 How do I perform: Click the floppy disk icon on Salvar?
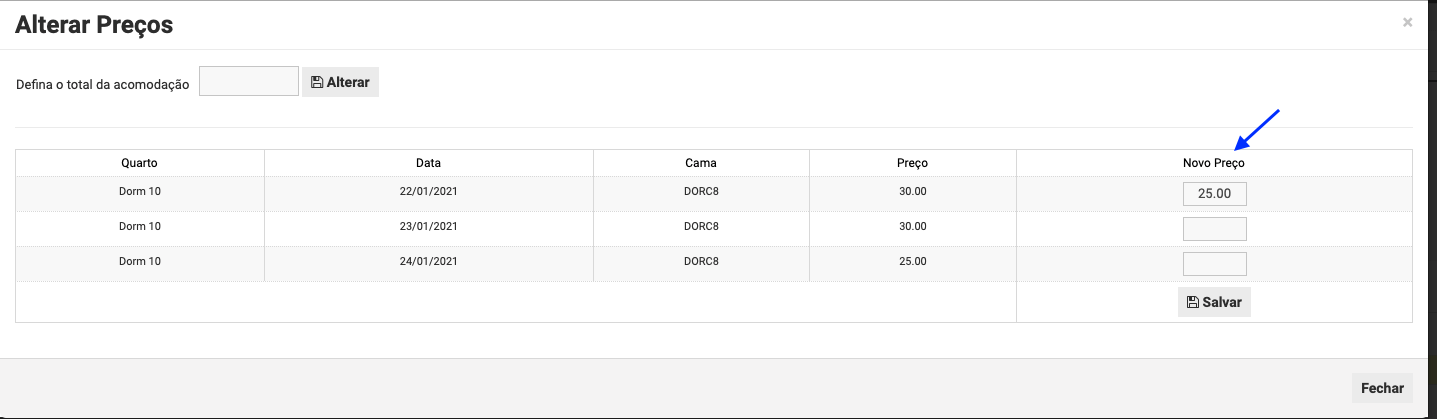1192,302
